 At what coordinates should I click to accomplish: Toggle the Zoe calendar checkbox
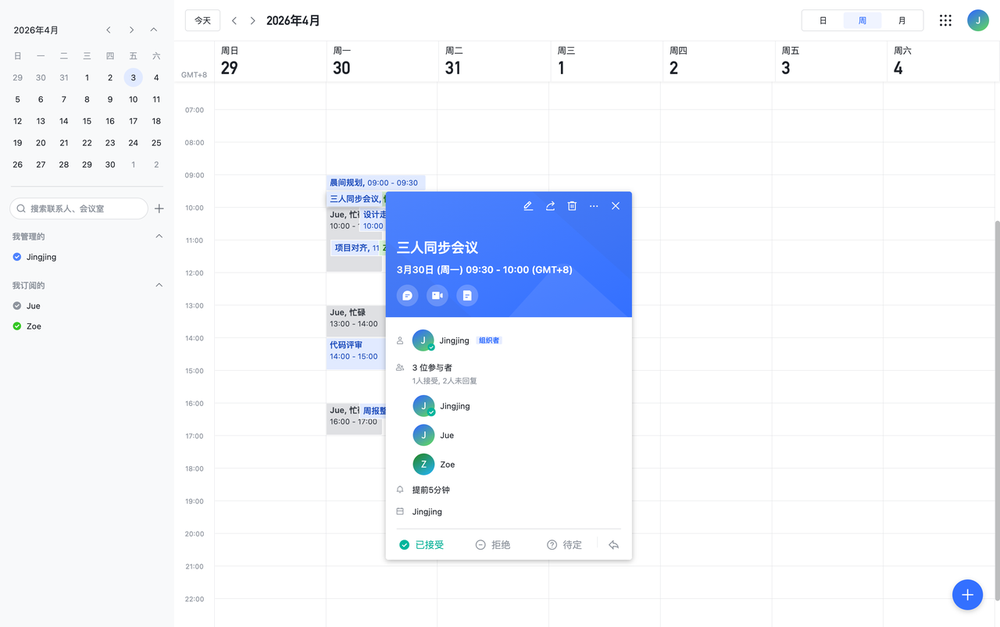tap(17, 326)
